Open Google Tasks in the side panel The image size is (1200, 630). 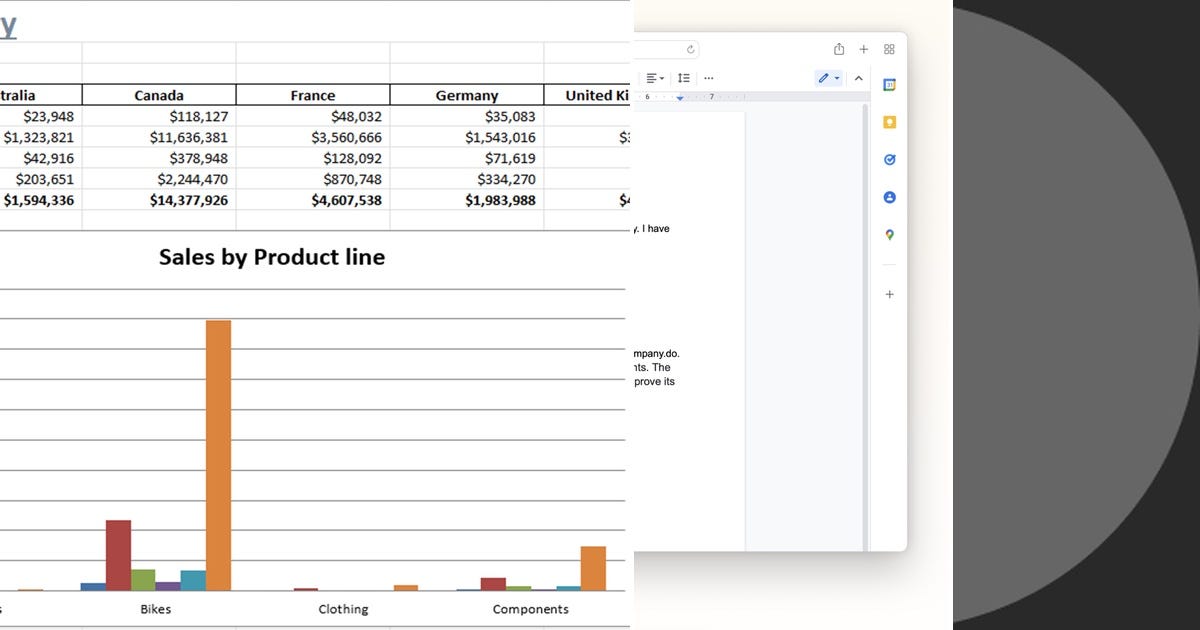(889, 160)
